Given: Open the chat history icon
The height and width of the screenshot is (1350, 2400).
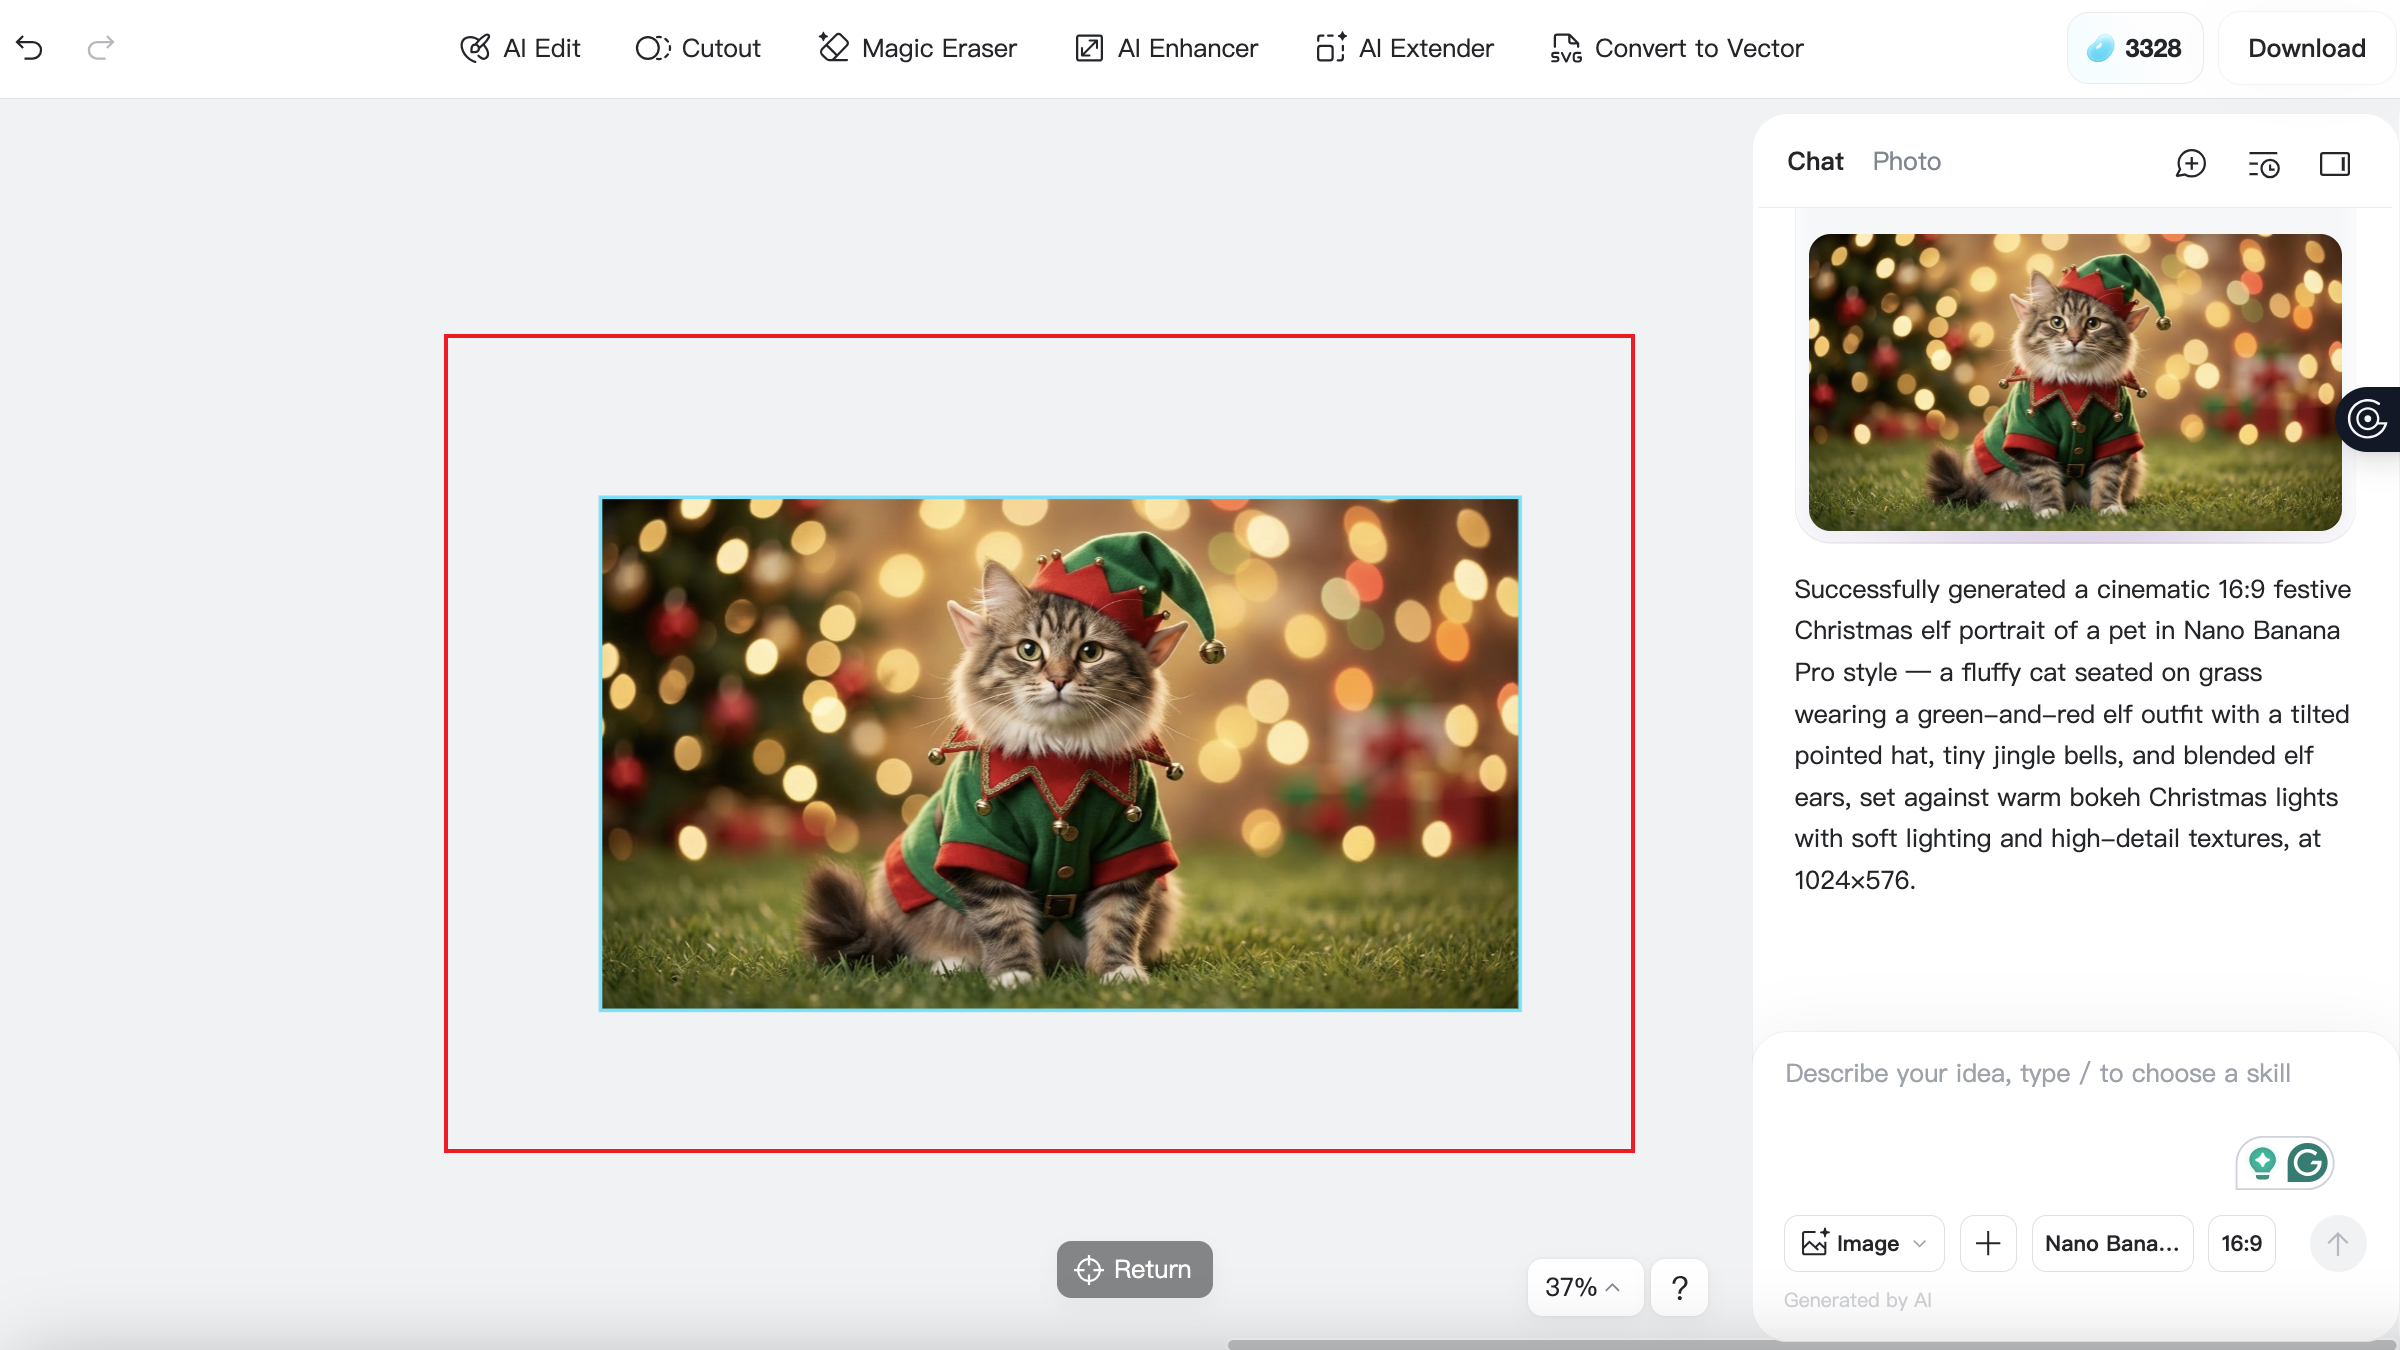Looking at the screenshot, I should click(2263, 163).
